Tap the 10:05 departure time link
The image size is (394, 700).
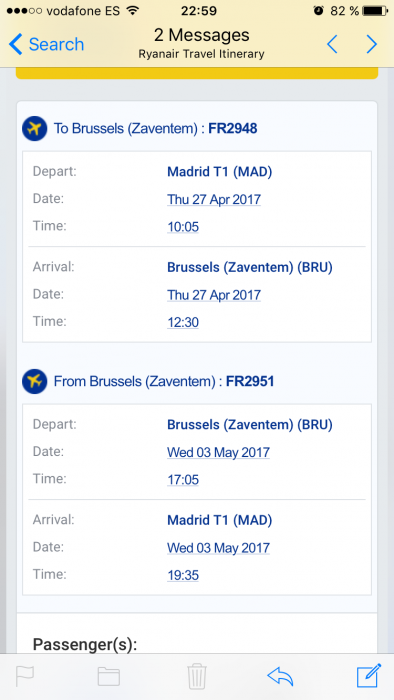(183, 227)
